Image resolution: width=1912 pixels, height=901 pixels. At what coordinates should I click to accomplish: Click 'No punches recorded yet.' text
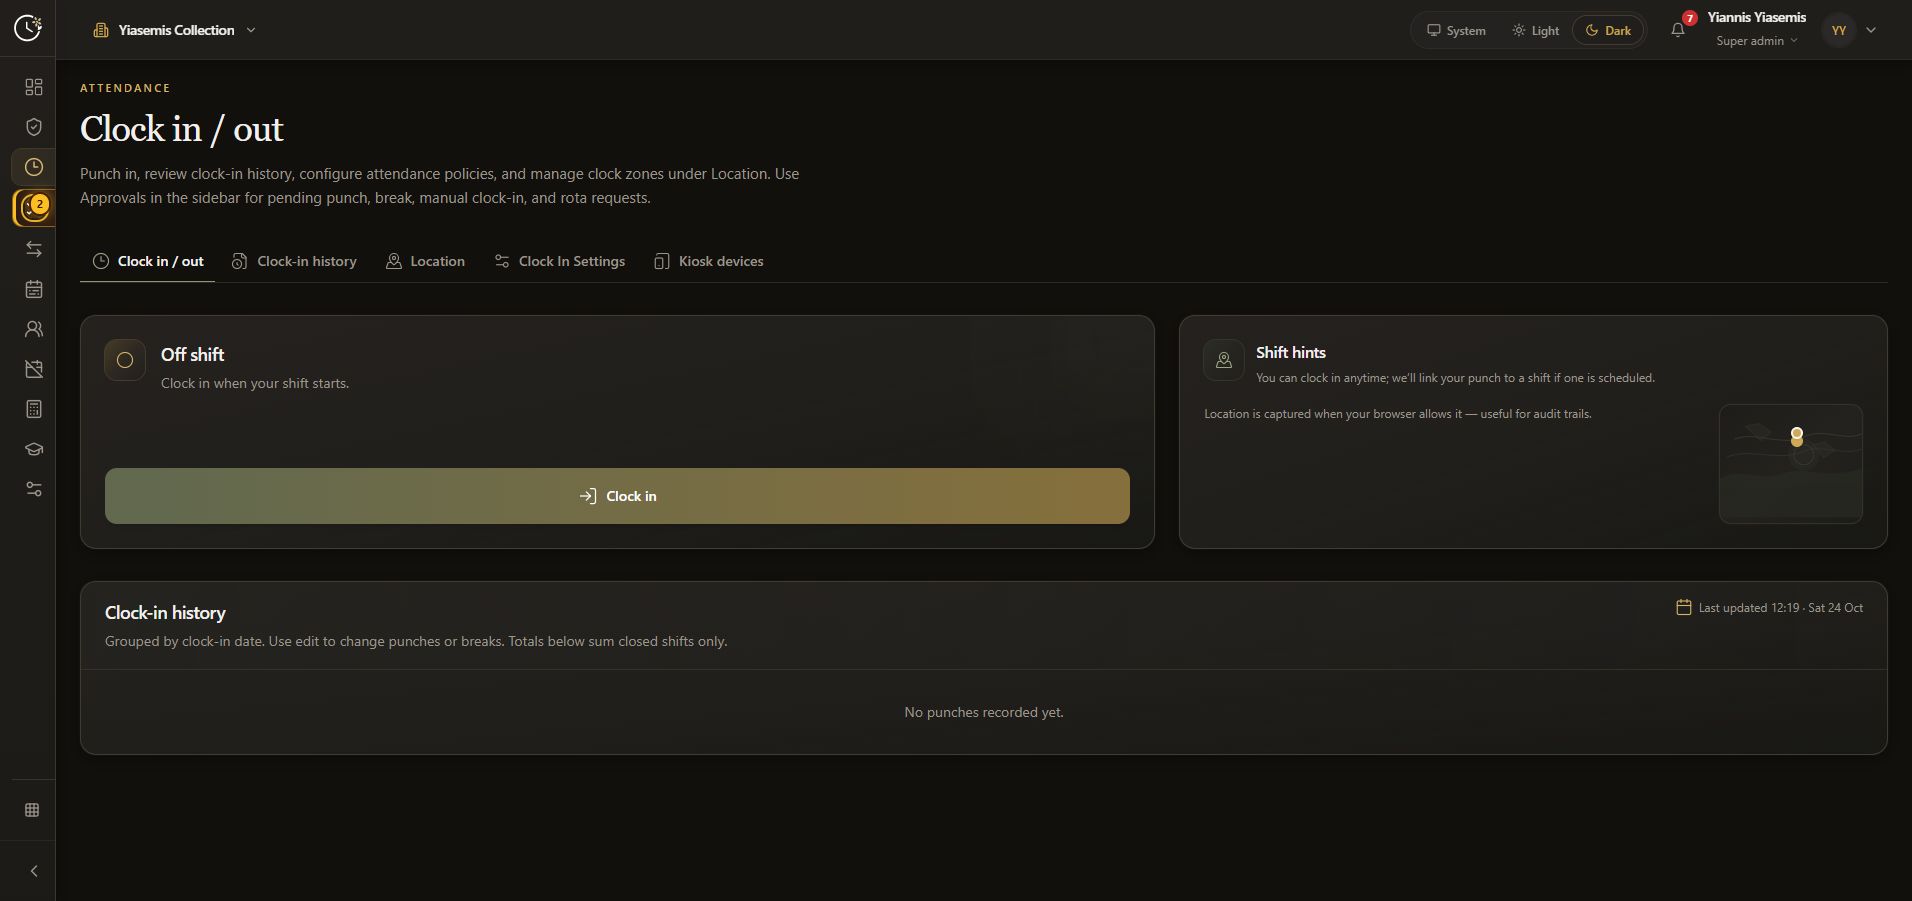click(x=984, y=712)
